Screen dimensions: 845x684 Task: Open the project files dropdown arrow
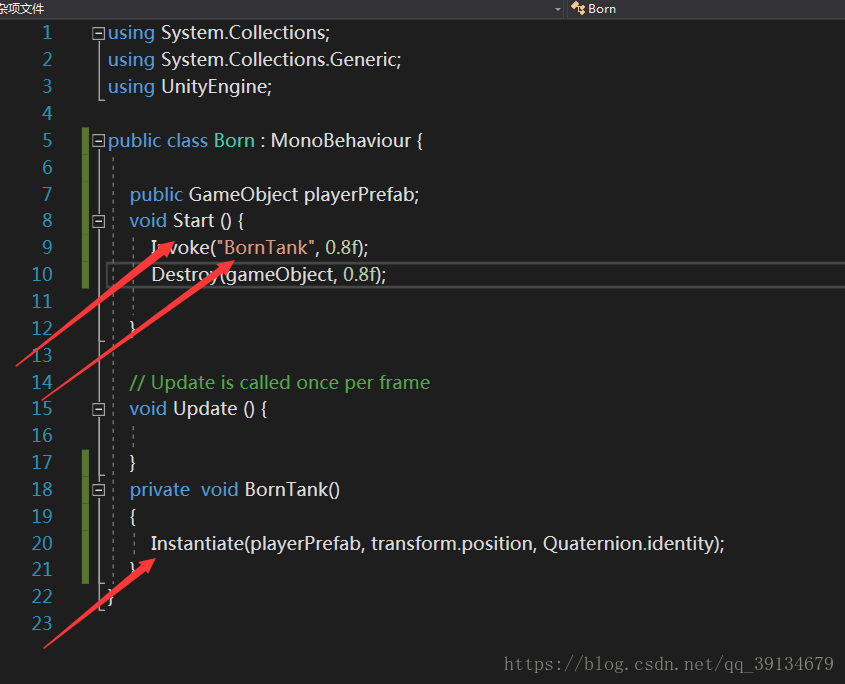[x=558, y=9]
